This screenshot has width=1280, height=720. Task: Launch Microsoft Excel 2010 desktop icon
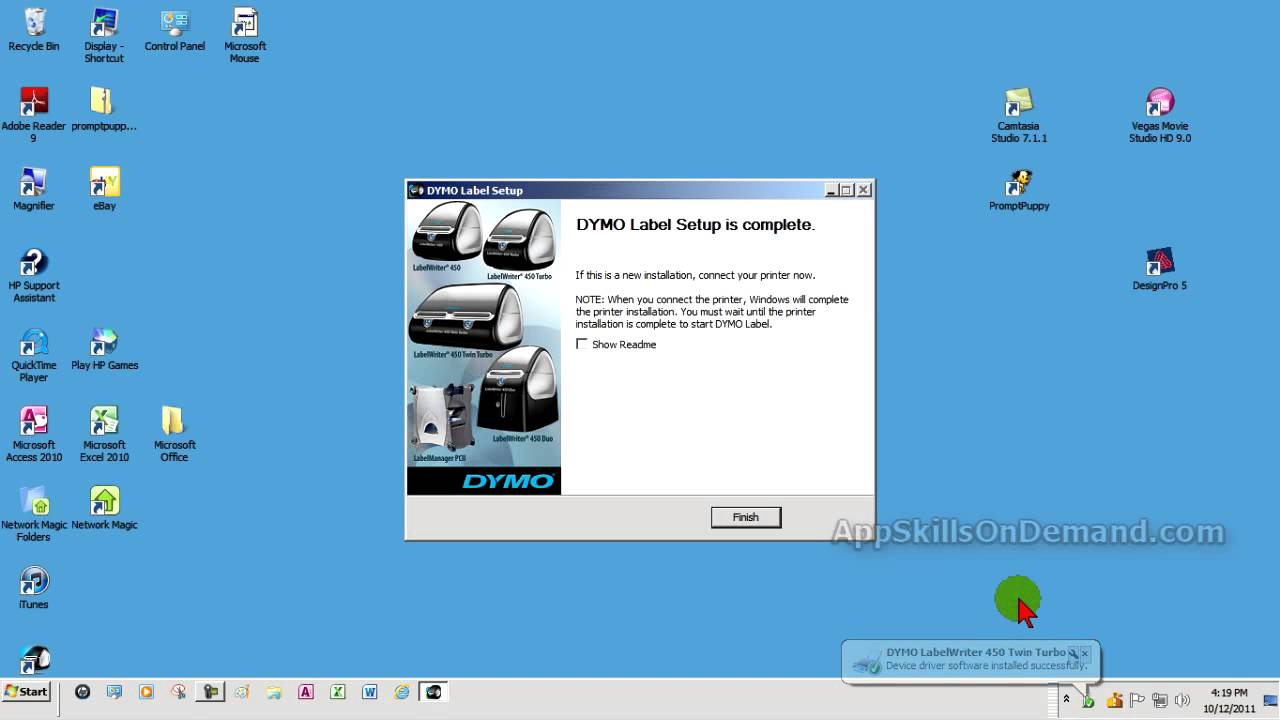tap(104, 434)
